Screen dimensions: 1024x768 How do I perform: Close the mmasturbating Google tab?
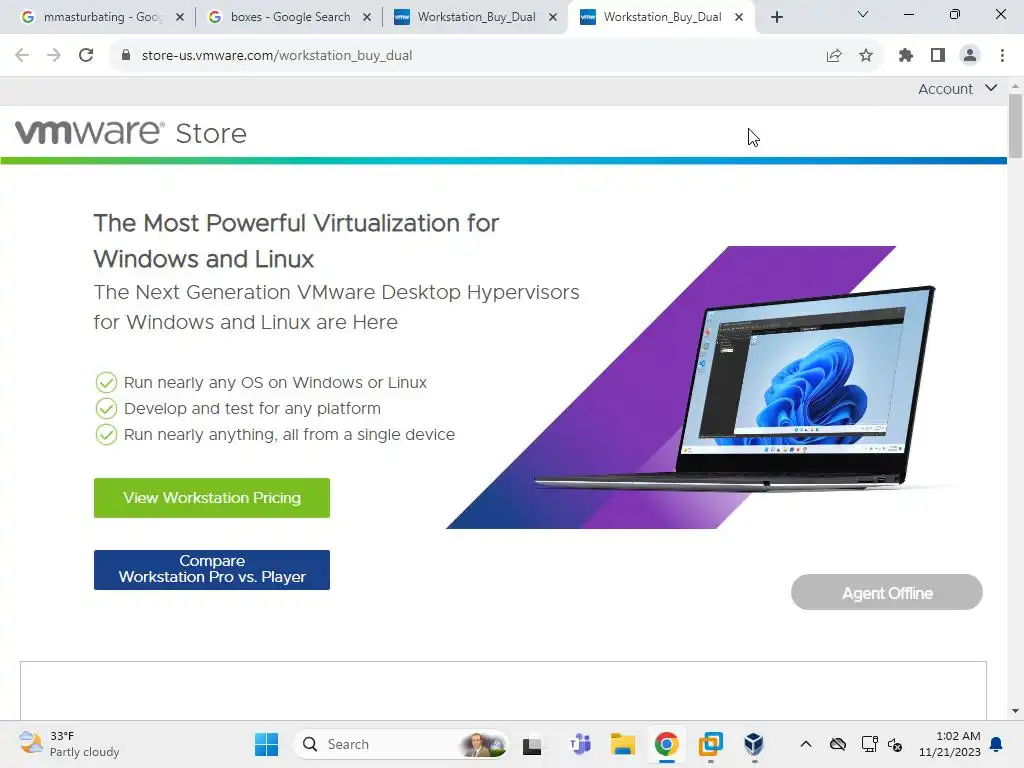(180, 18)
